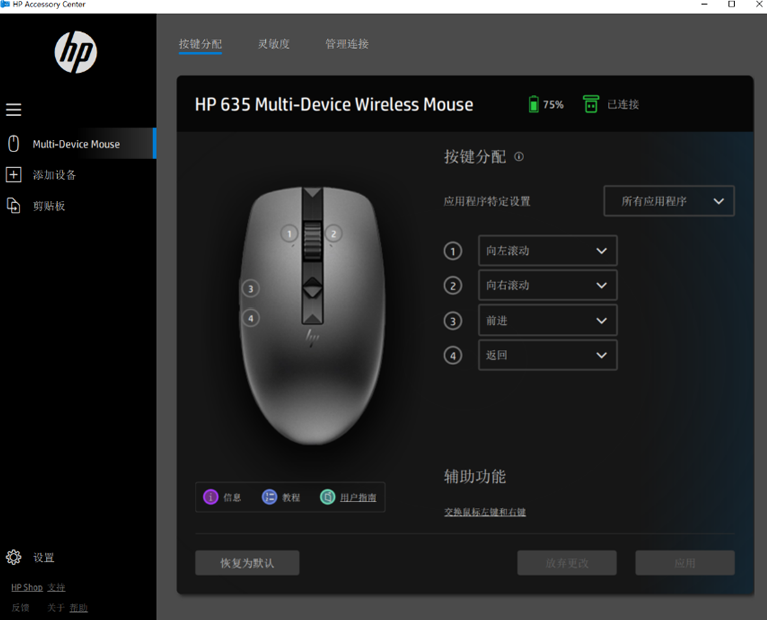The height and width of the screenshot is (620, 767).
Task: Click the 恢复为默认 button
Action: [x=247, y=563]
